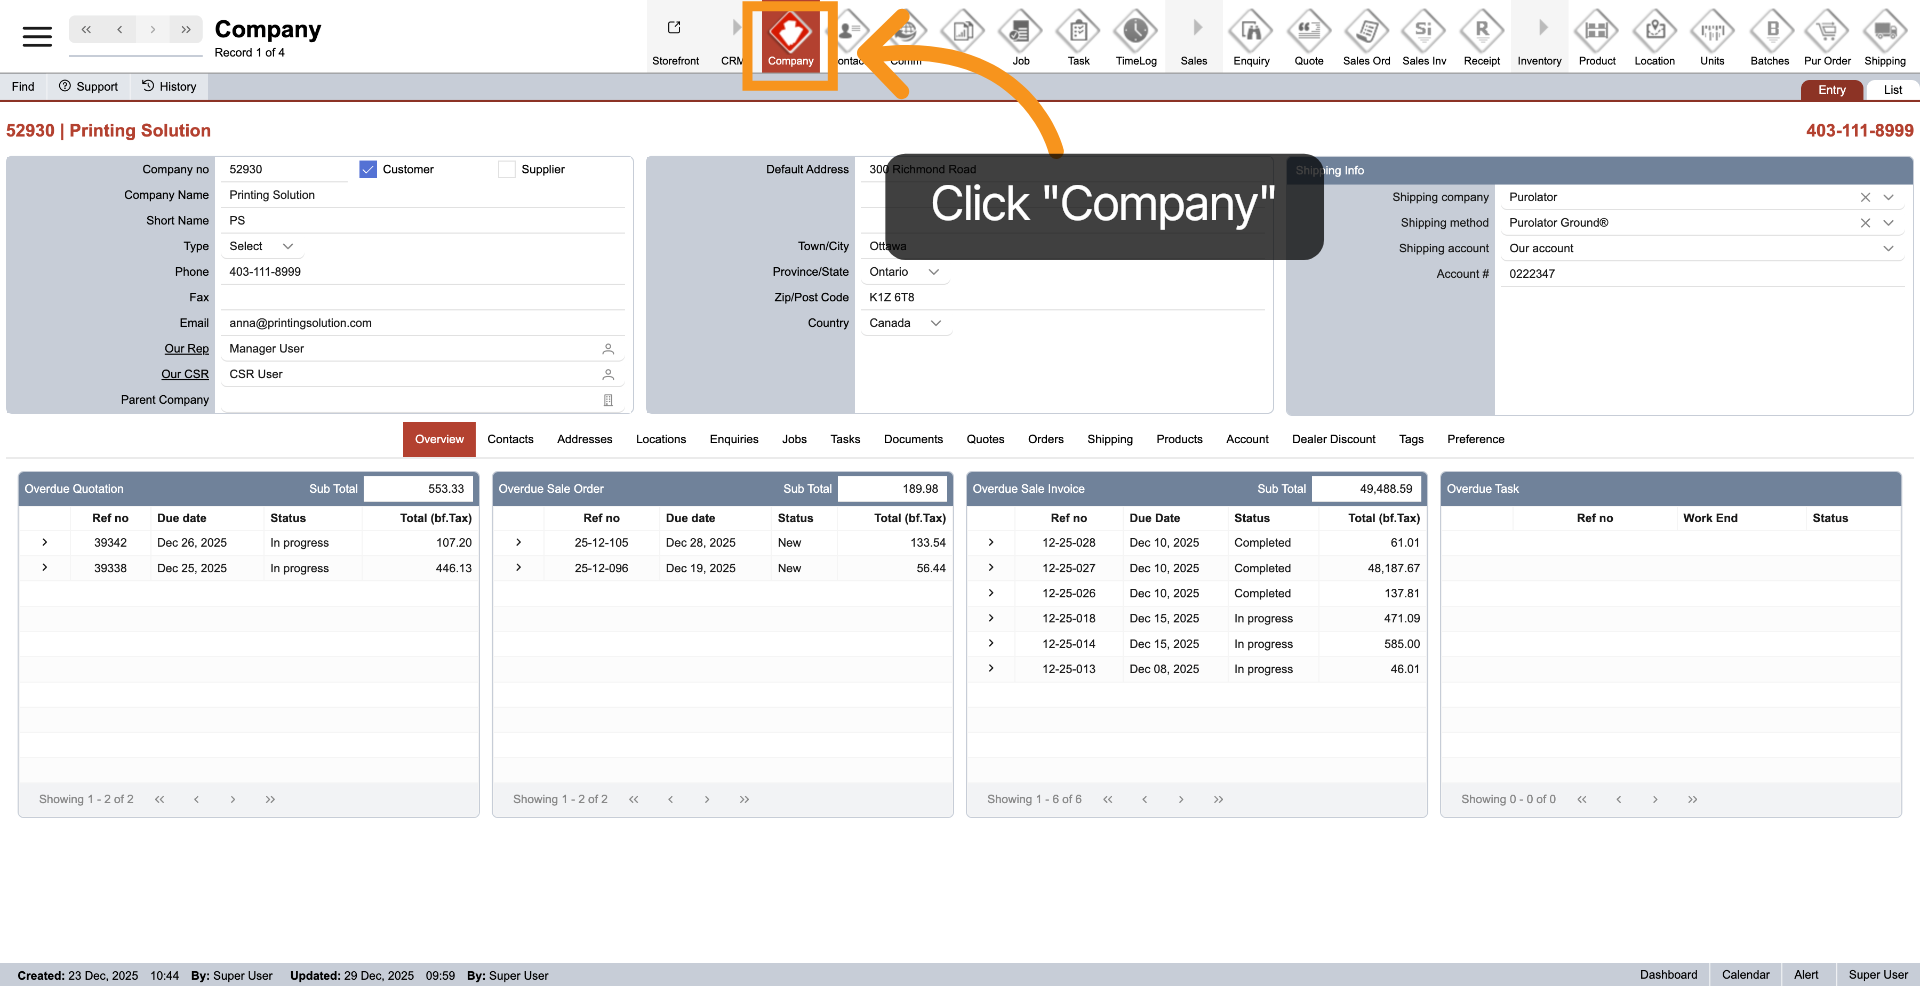Switch to List view toggle
This screenshot has height=986, width=1920.
point(1892,90)
